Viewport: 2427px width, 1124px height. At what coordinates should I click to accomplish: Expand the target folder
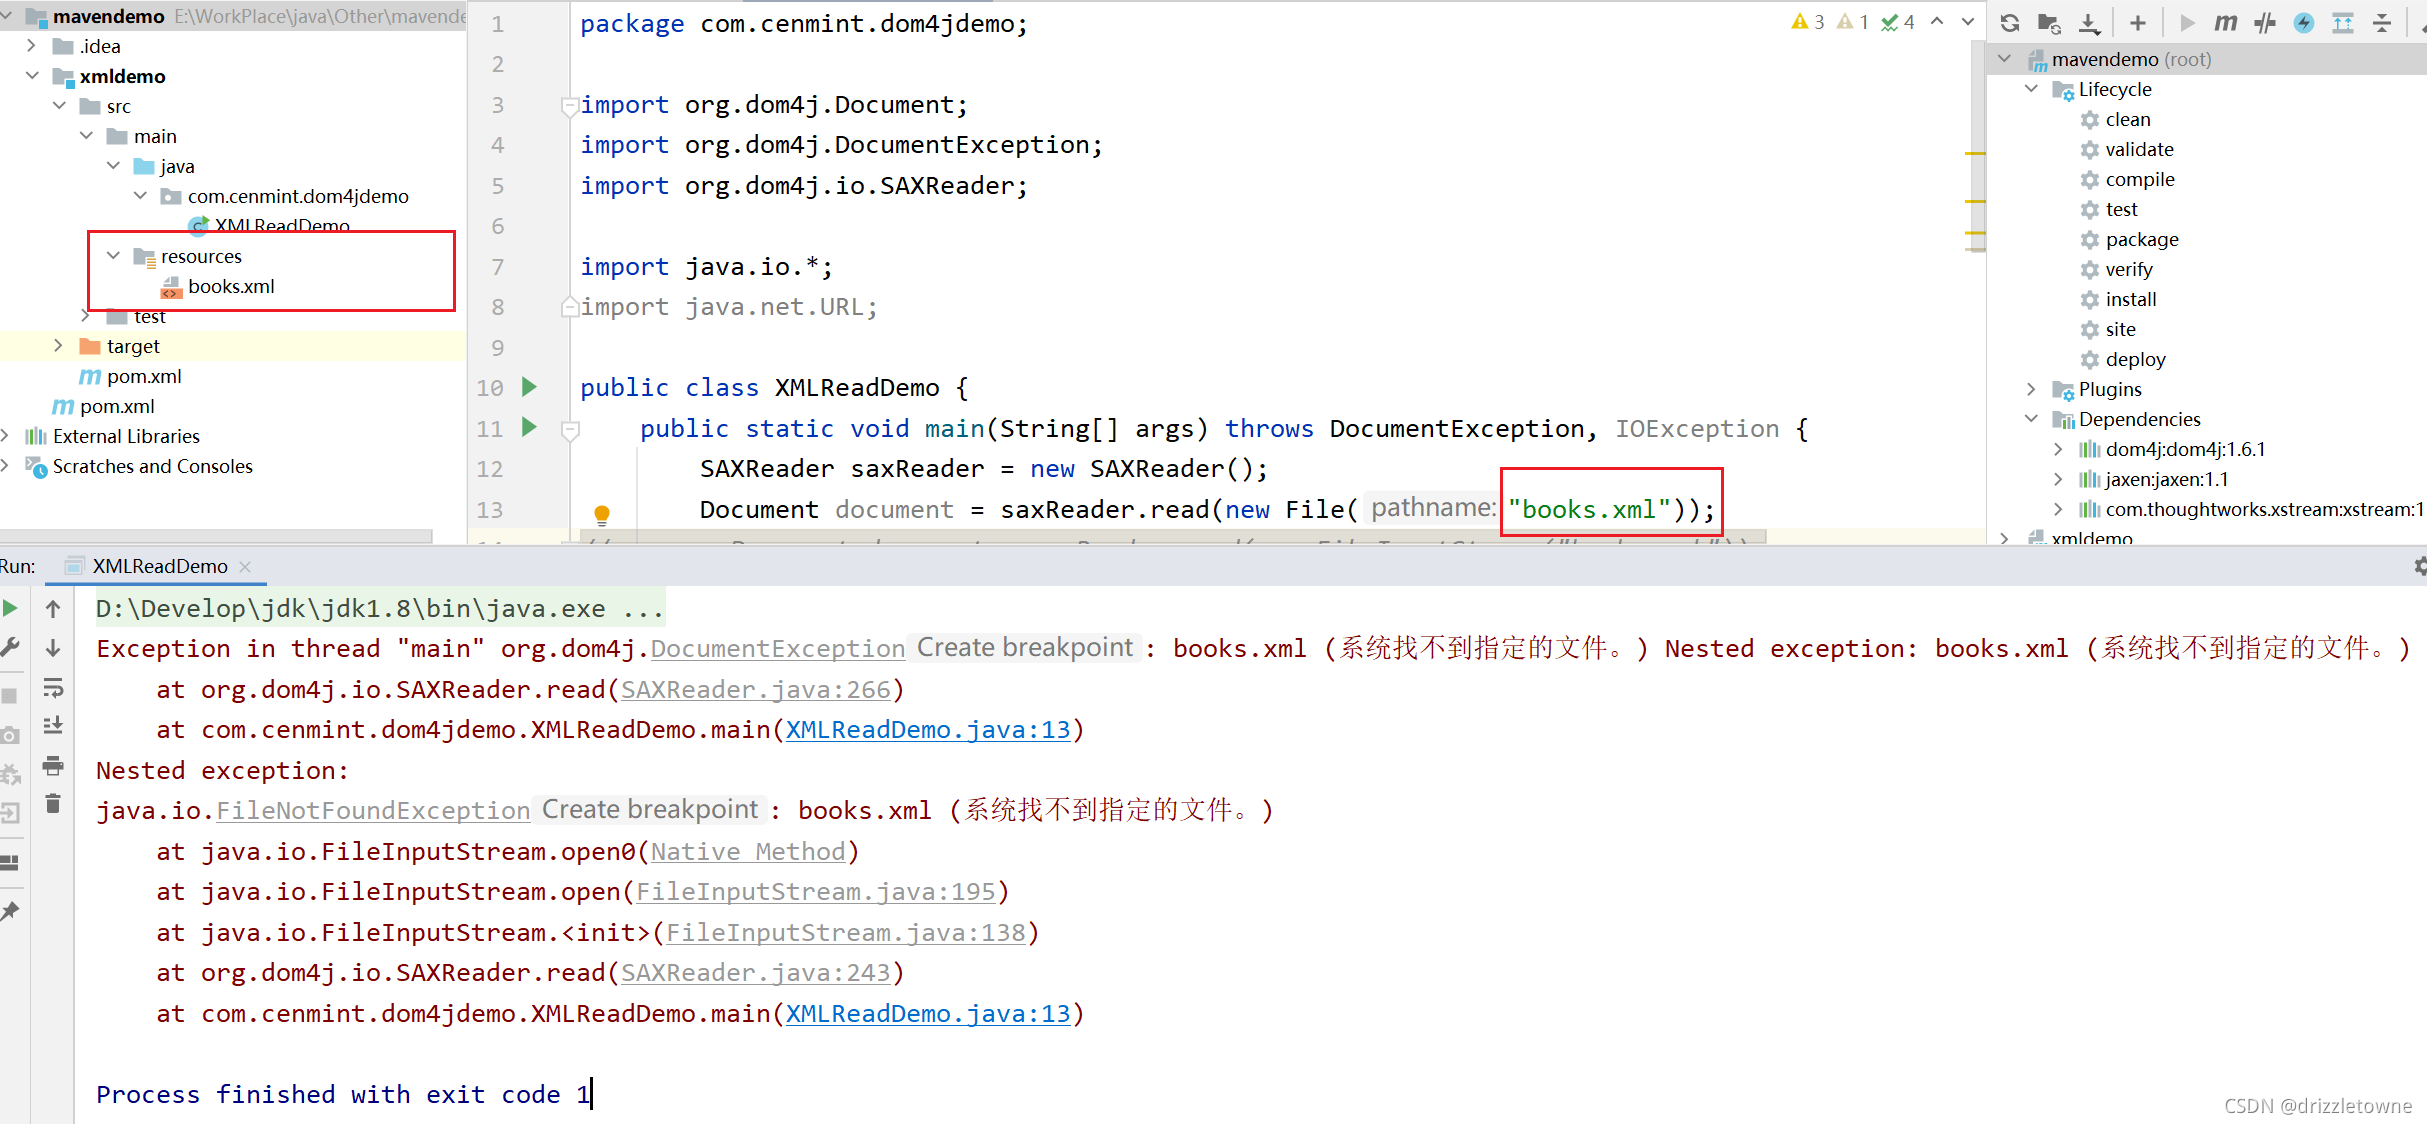[59, 346]
